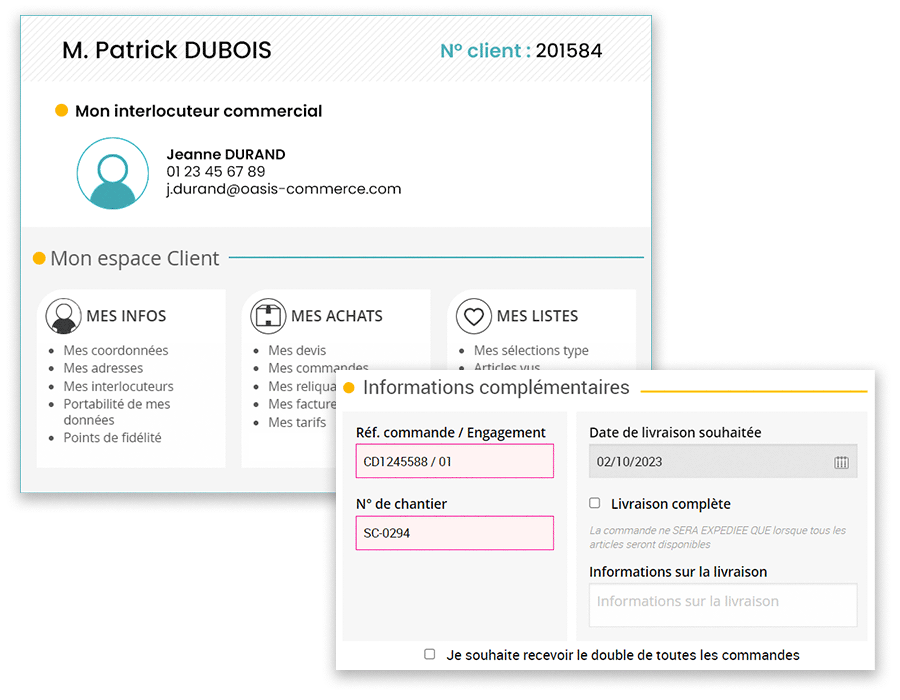The image size is (900, 700).
Task: Open the MES LISTES heart icon
Action: point(474,316)
